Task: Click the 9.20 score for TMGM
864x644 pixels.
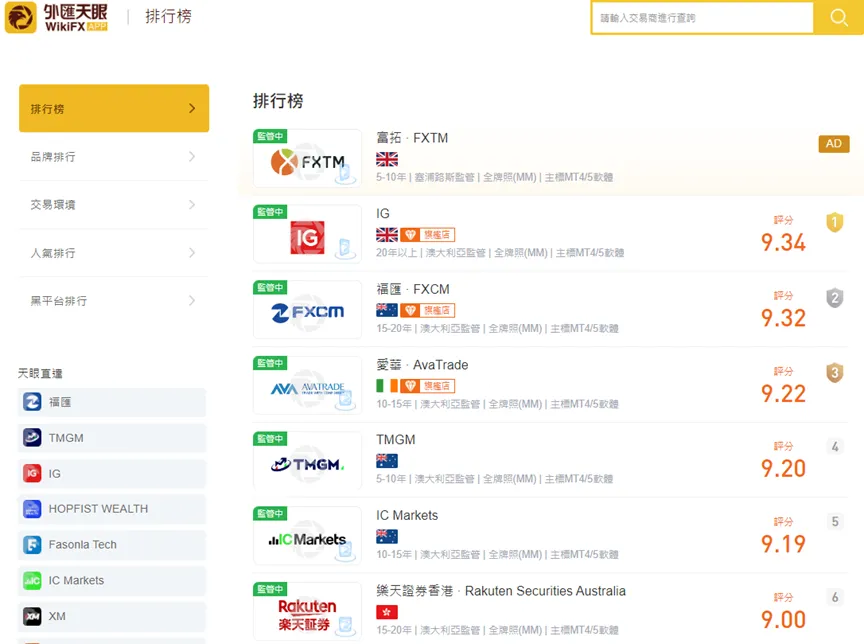Action: (x=783, y=468)
